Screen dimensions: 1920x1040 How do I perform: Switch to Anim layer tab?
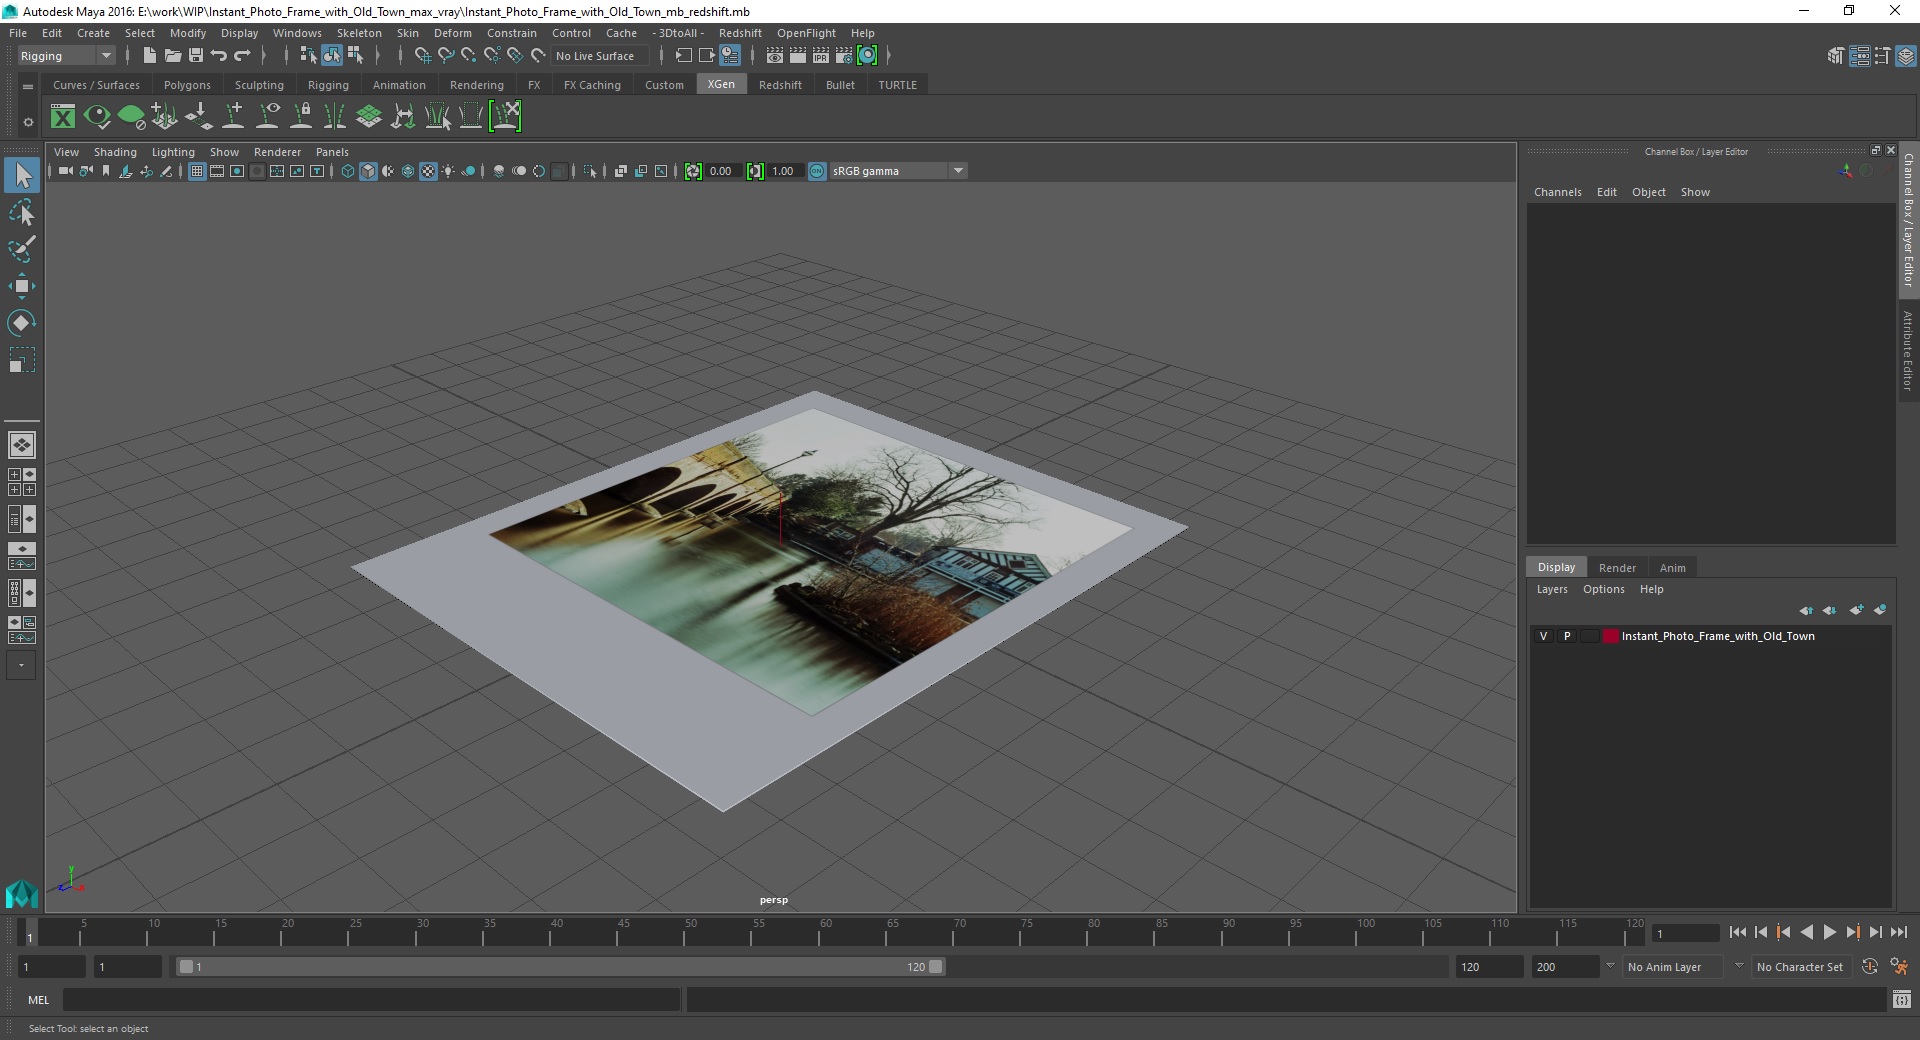(1672, 567)
